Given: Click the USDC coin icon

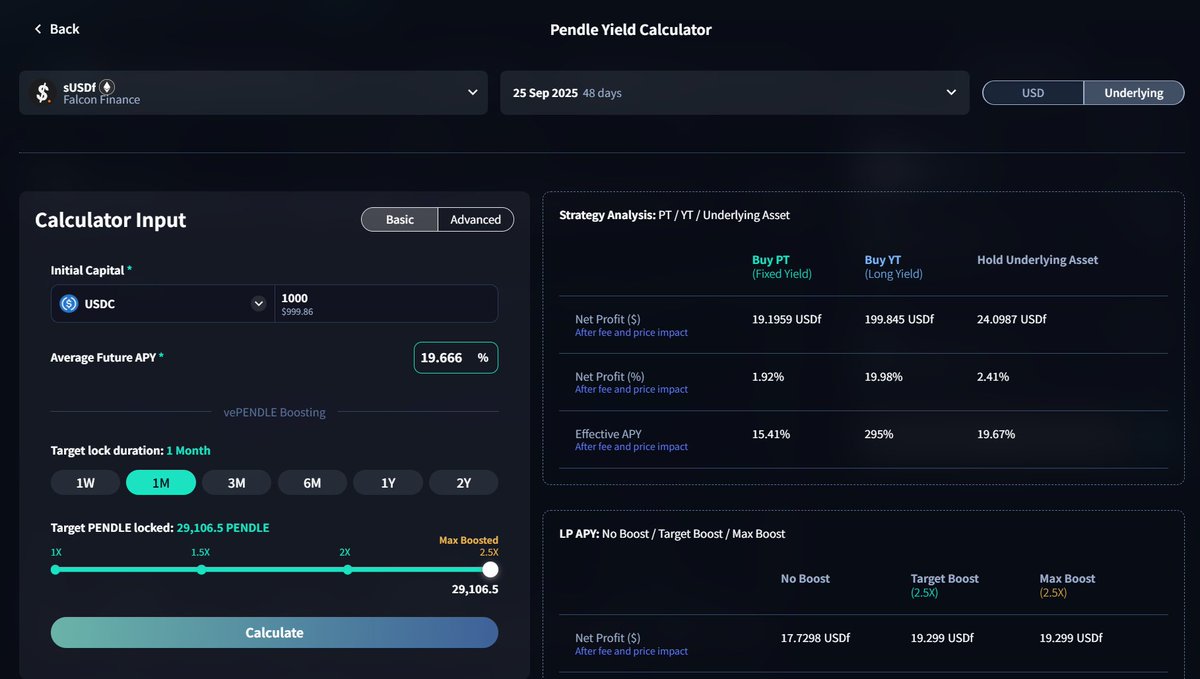Looking at the screenshot, I should click(69, 304).
